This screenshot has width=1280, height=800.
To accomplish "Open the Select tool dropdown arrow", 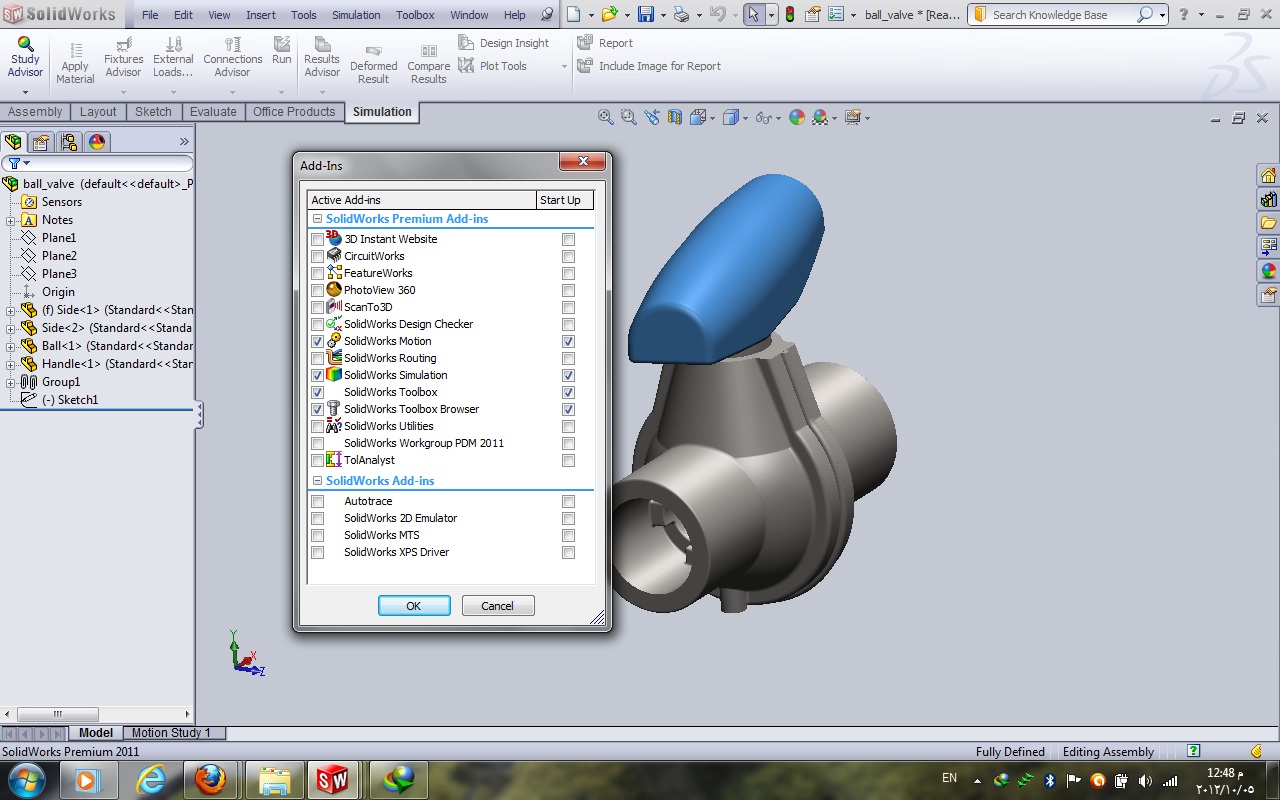I will click(771, 15).
